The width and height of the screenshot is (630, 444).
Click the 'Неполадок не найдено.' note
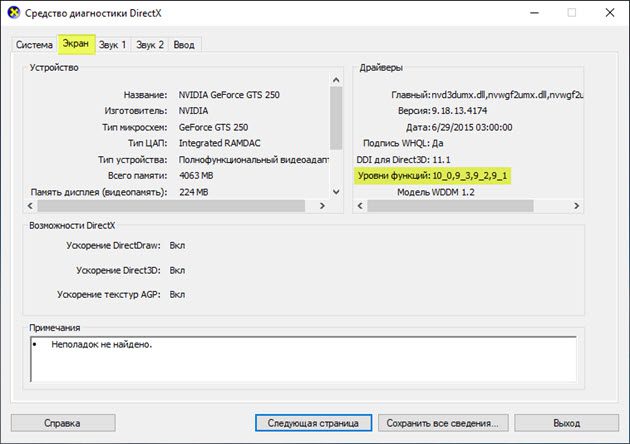[x=102, y=344]
